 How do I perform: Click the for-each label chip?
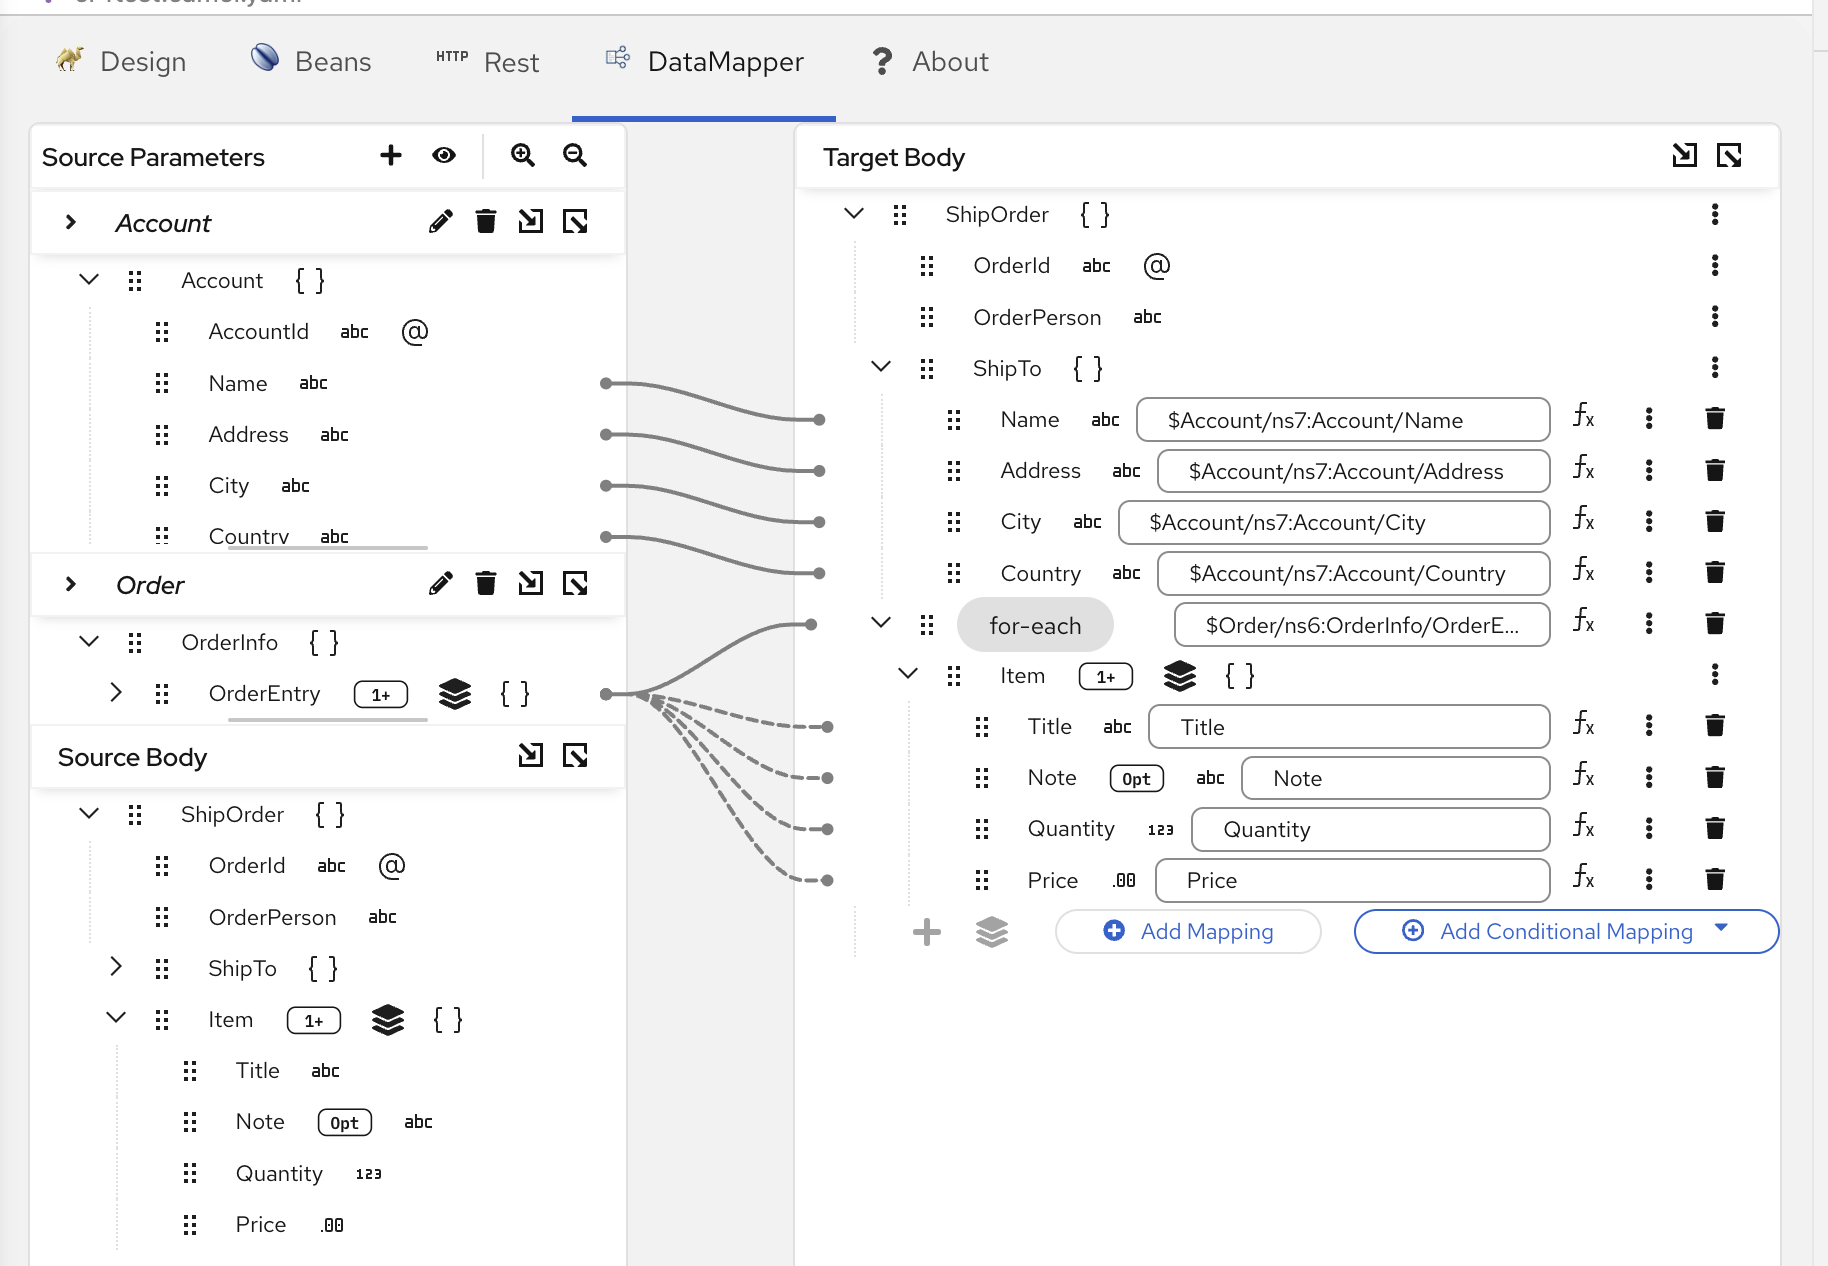(1035, 625)
